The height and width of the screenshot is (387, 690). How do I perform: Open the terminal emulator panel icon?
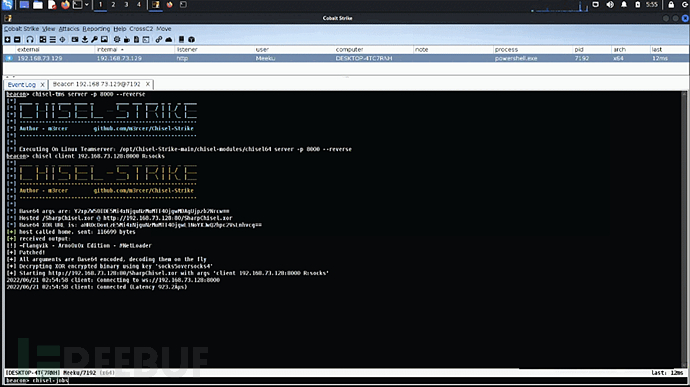[77, 5]
